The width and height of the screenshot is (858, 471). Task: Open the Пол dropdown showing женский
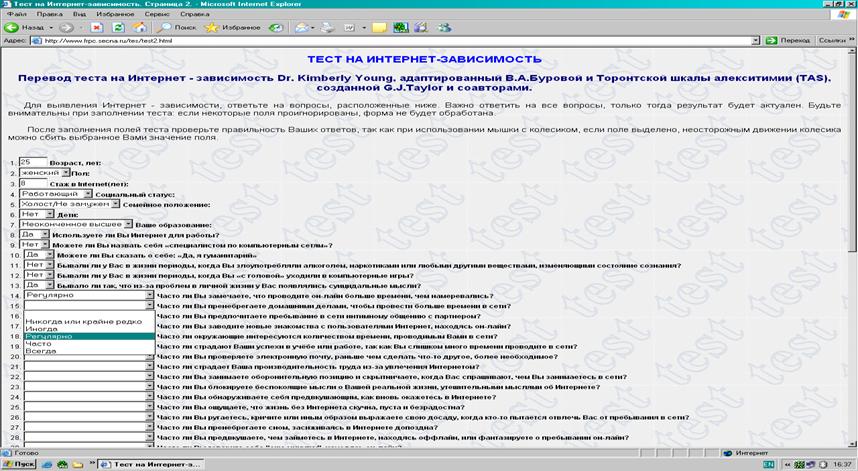(x=45, y=172)
